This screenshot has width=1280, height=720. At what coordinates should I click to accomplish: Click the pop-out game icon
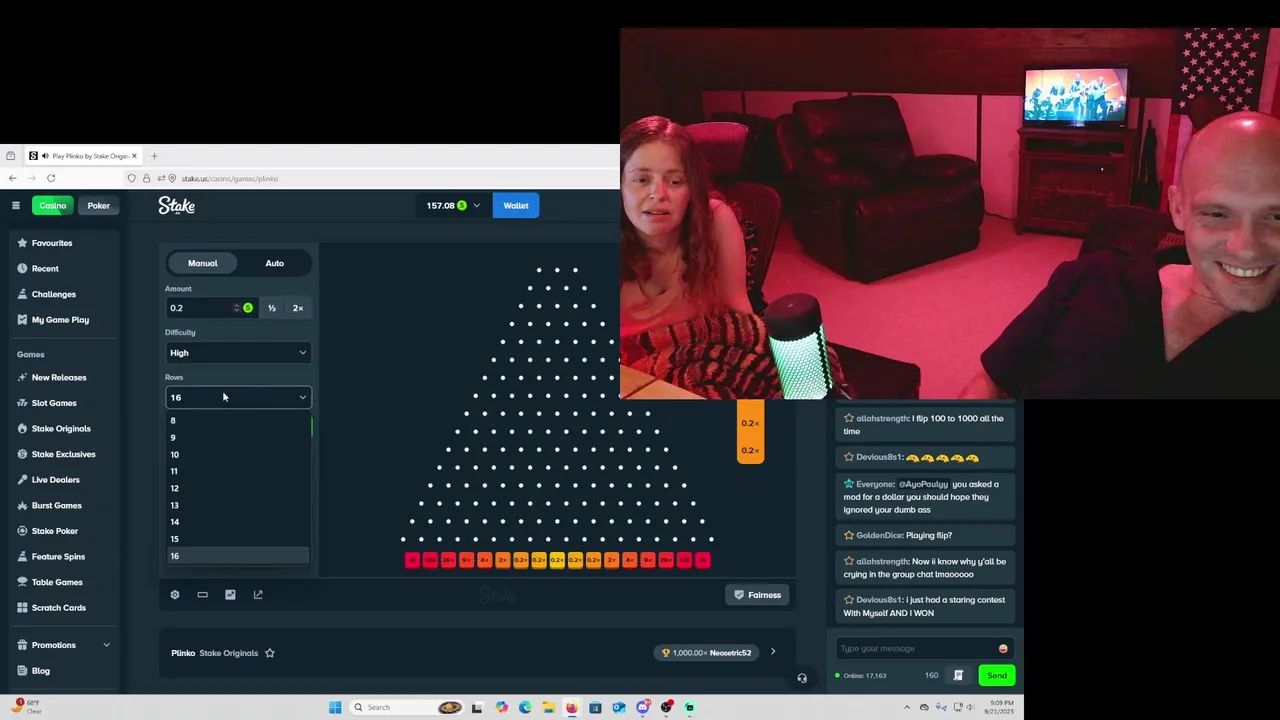point(258,594)
